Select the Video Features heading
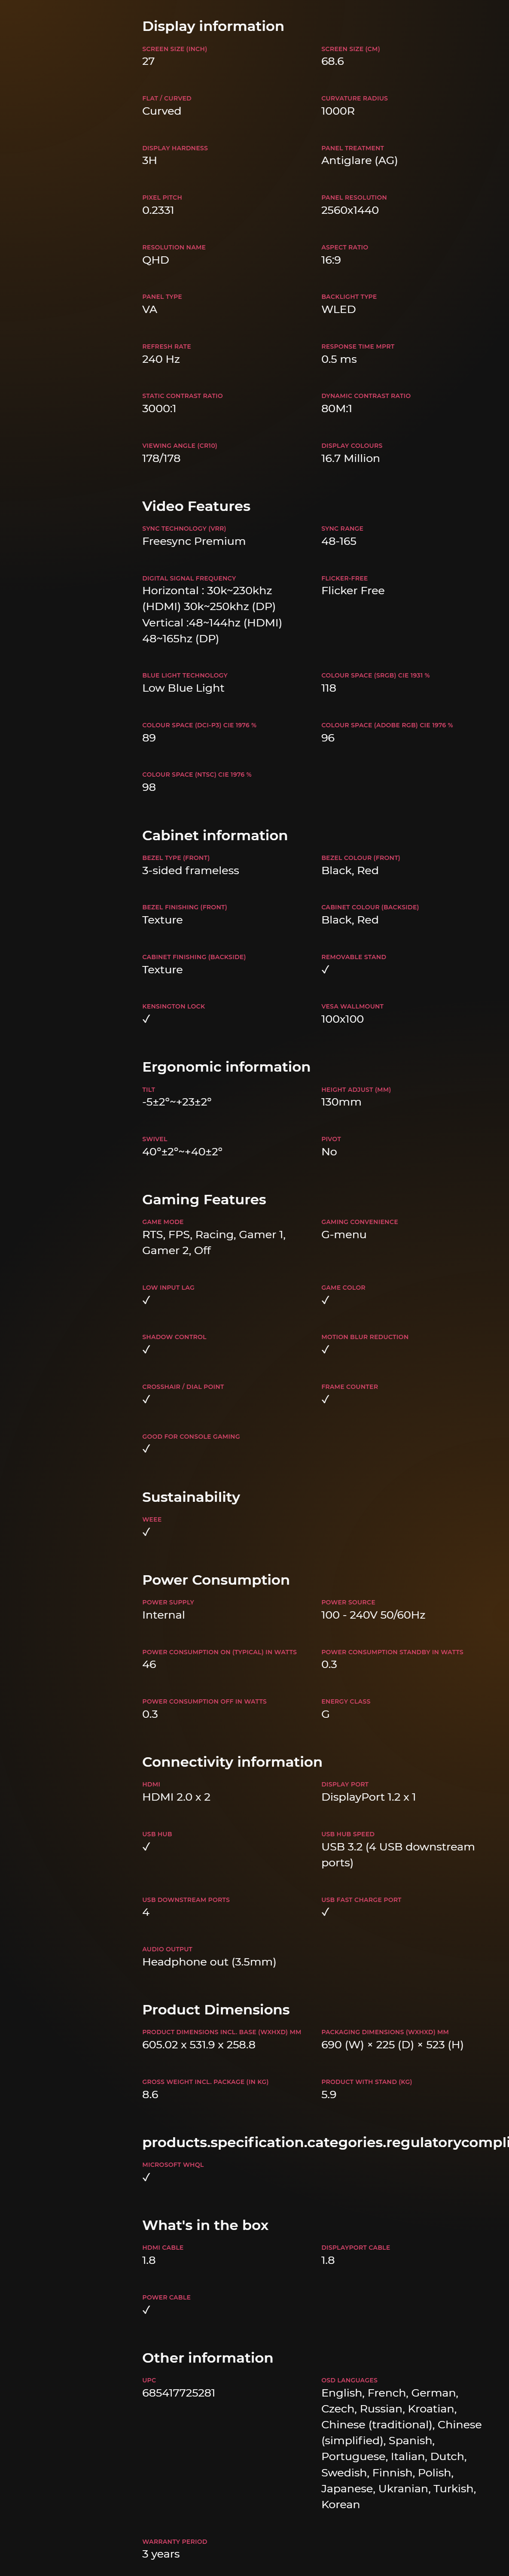 196,506
